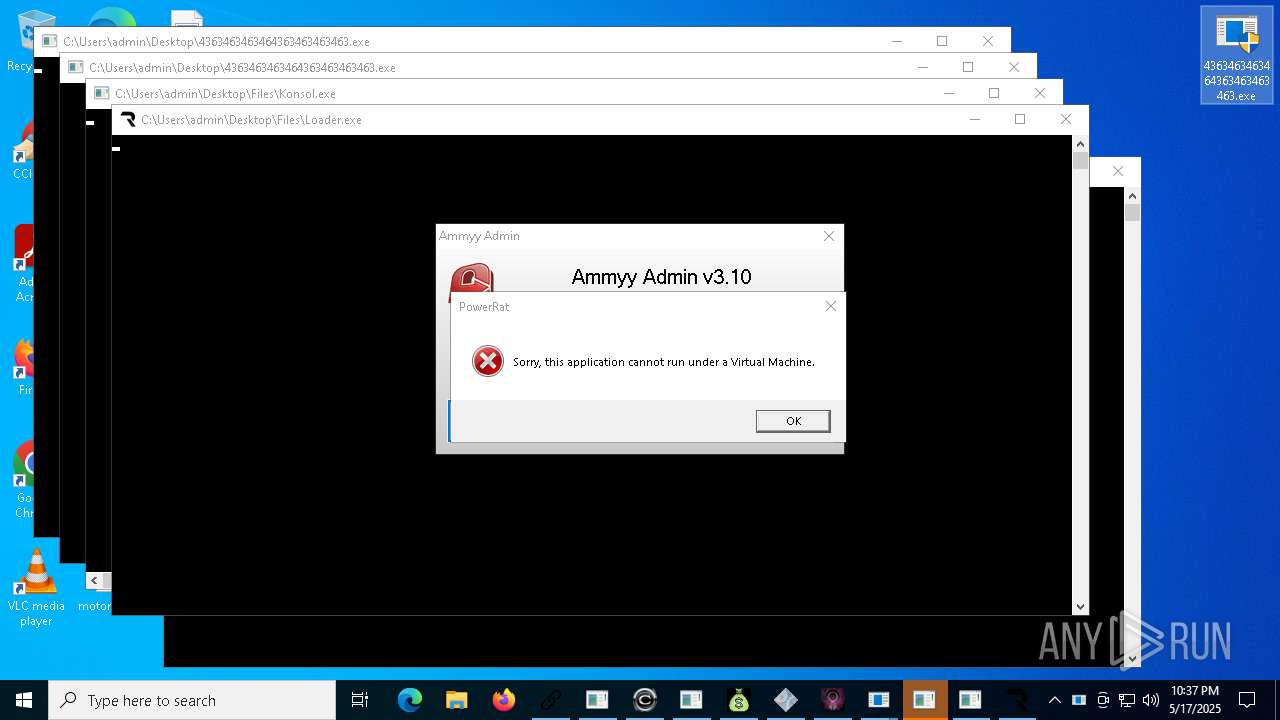Image resolution: width=1280 pixels, height=720 pixels.
Task: Close the Konsol.exe window
Action: click(1040, 93)
